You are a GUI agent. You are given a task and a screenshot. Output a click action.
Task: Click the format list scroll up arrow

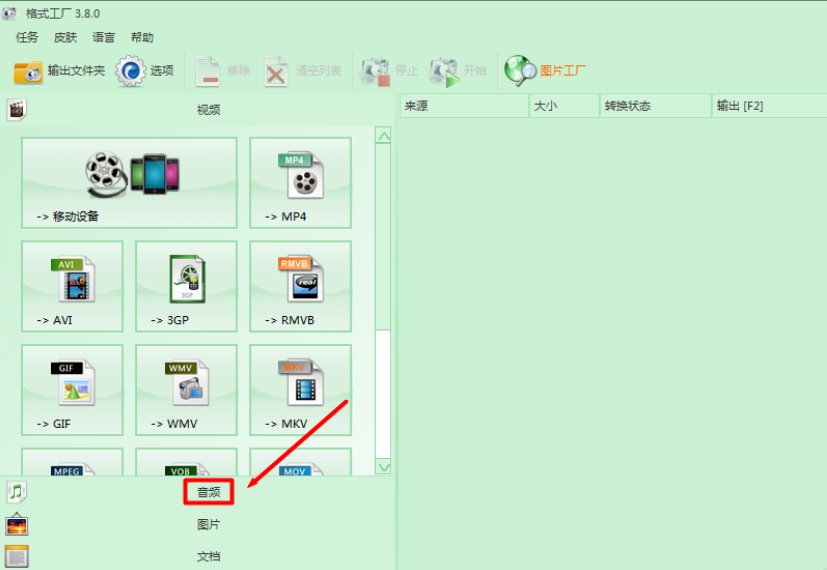coord(383,136)
